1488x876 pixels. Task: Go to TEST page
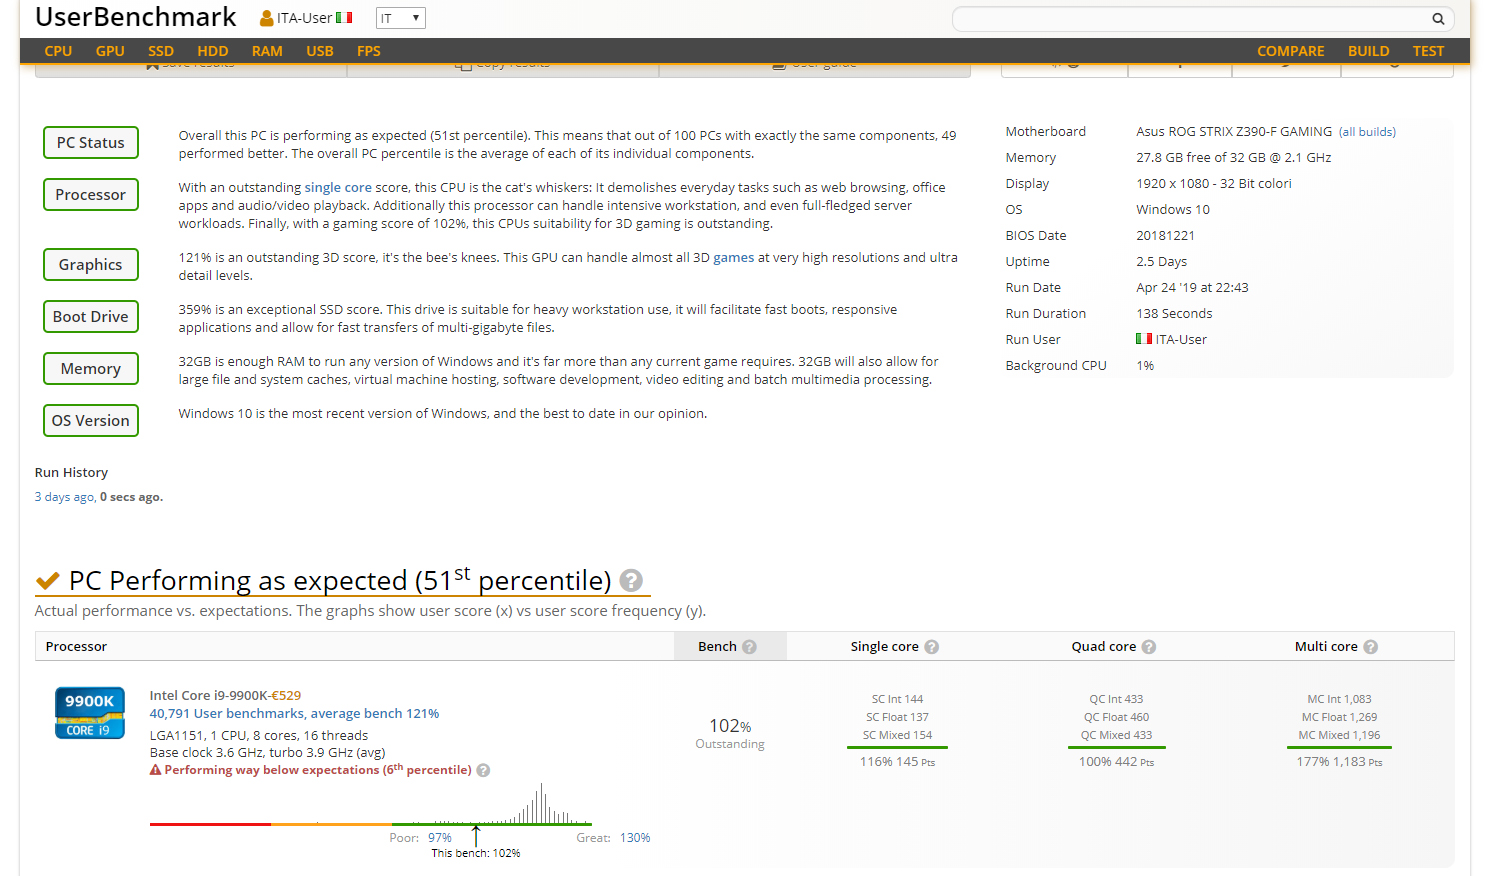(x=1428, y=51)
